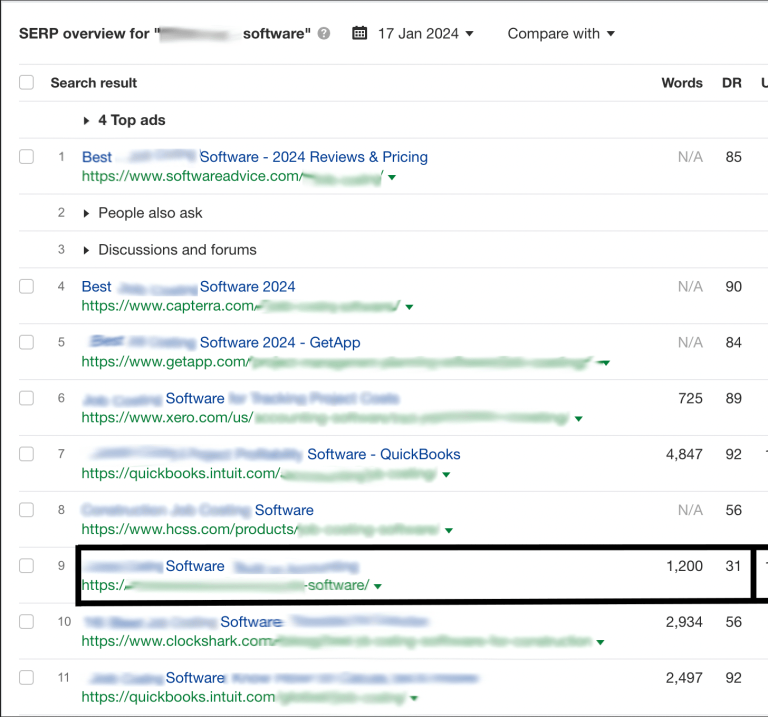Viewport: 768px width, 717px height.
Task: Open the URL dropdown arrow for hcss.com
Action: pyautogui.click(x=449, y=530)
